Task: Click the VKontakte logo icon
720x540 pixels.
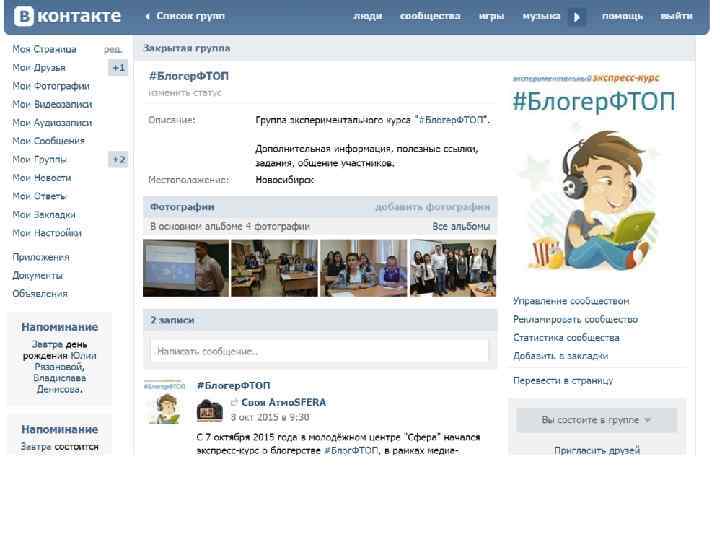Action: 24,17
